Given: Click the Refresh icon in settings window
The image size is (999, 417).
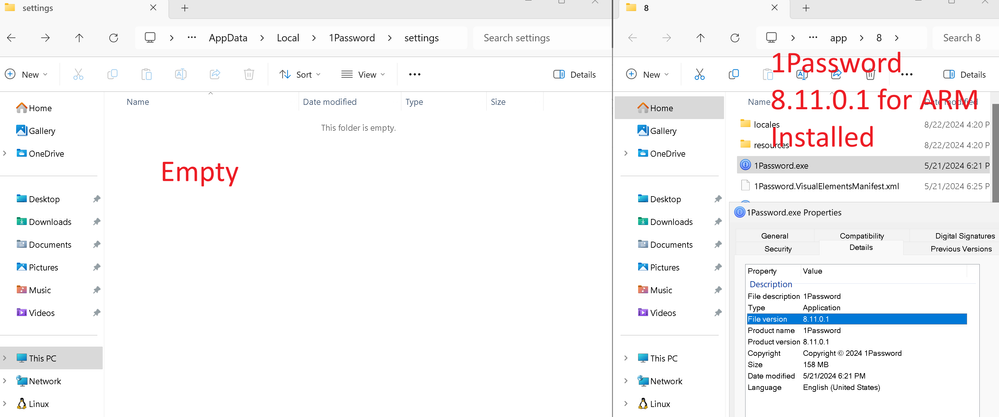Looking at the screenshot, I should 113,38.
